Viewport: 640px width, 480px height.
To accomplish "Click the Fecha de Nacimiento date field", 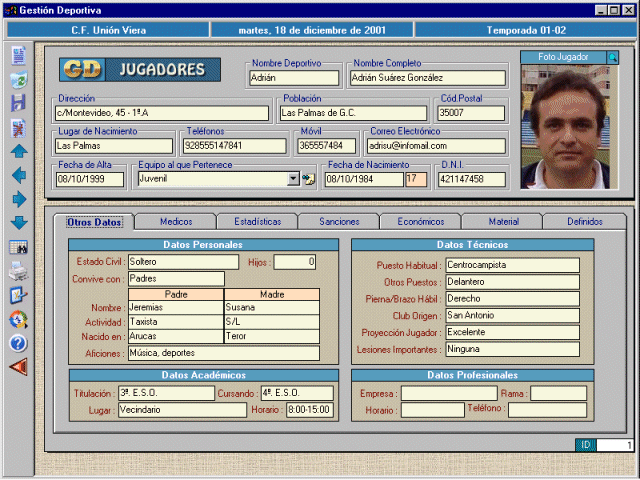I will (364, 180).
